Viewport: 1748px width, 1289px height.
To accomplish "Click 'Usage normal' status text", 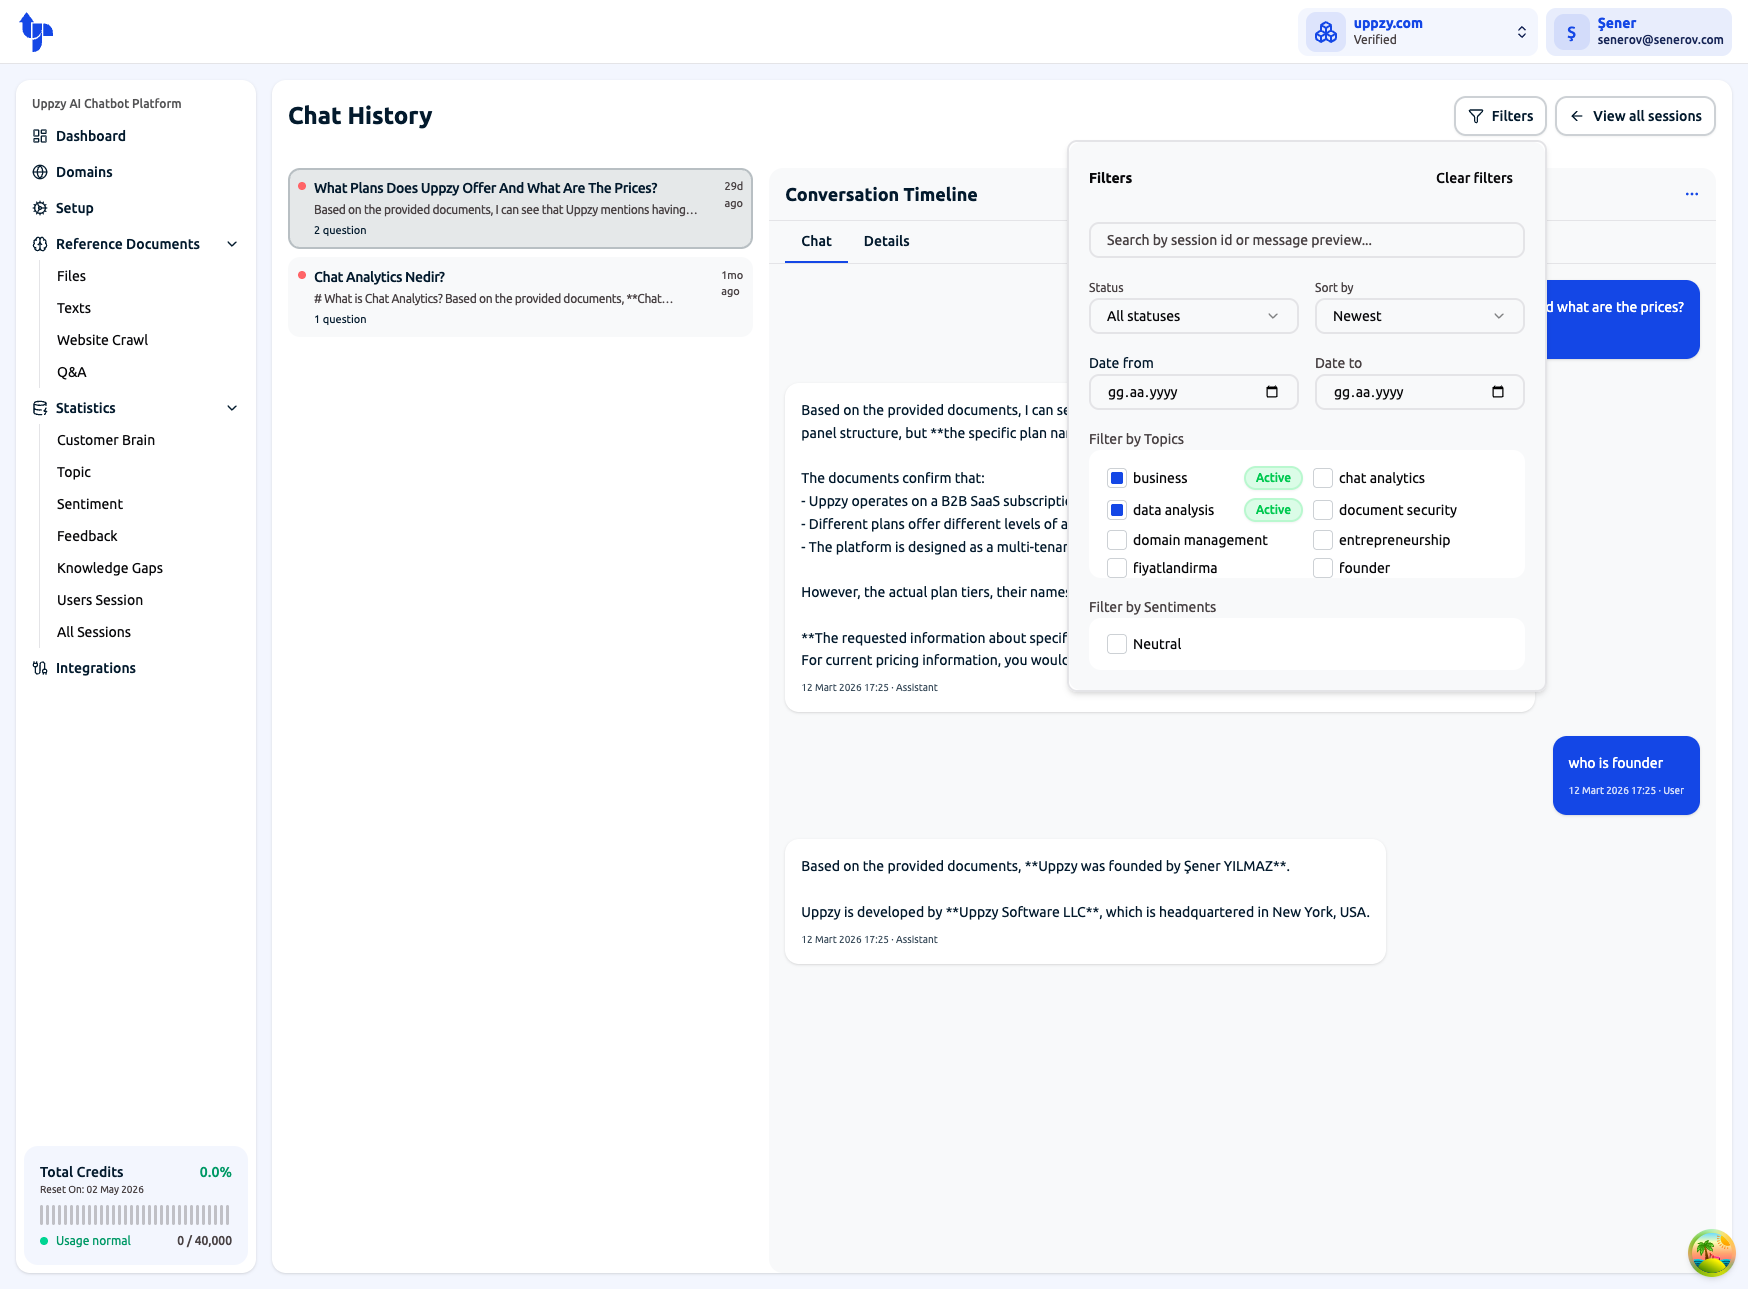I will (93, 1241).
